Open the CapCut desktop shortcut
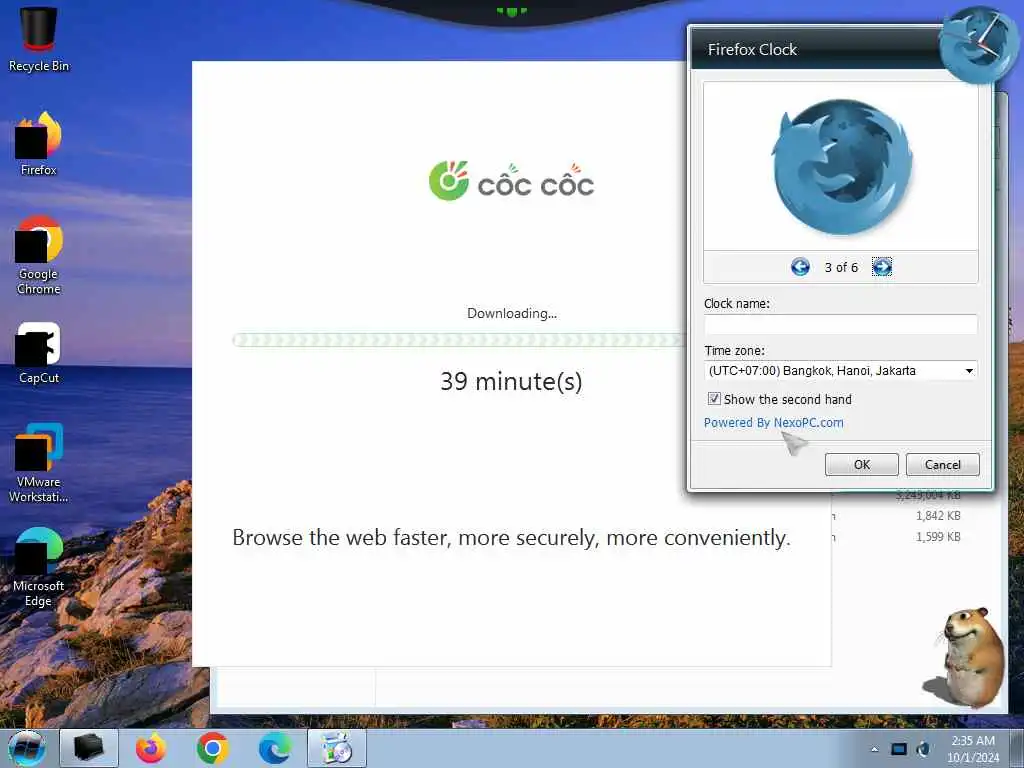1024x768 pixels. (39, 353)
